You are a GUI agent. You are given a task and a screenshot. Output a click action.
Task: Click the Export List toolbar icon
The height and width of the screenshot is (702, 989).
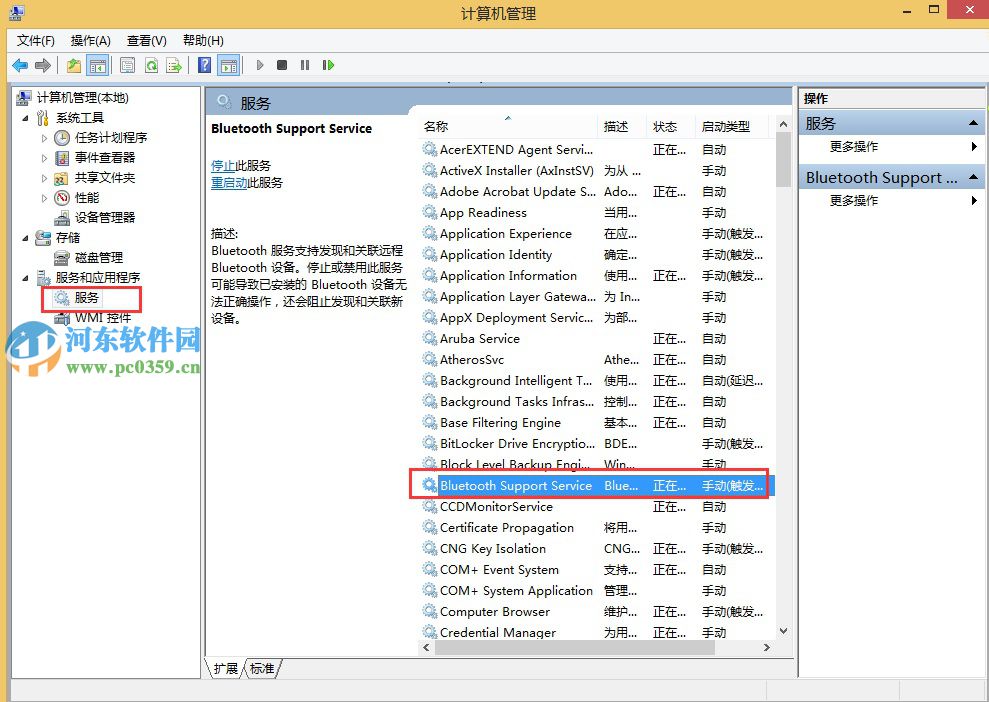[x=175, y=65]
